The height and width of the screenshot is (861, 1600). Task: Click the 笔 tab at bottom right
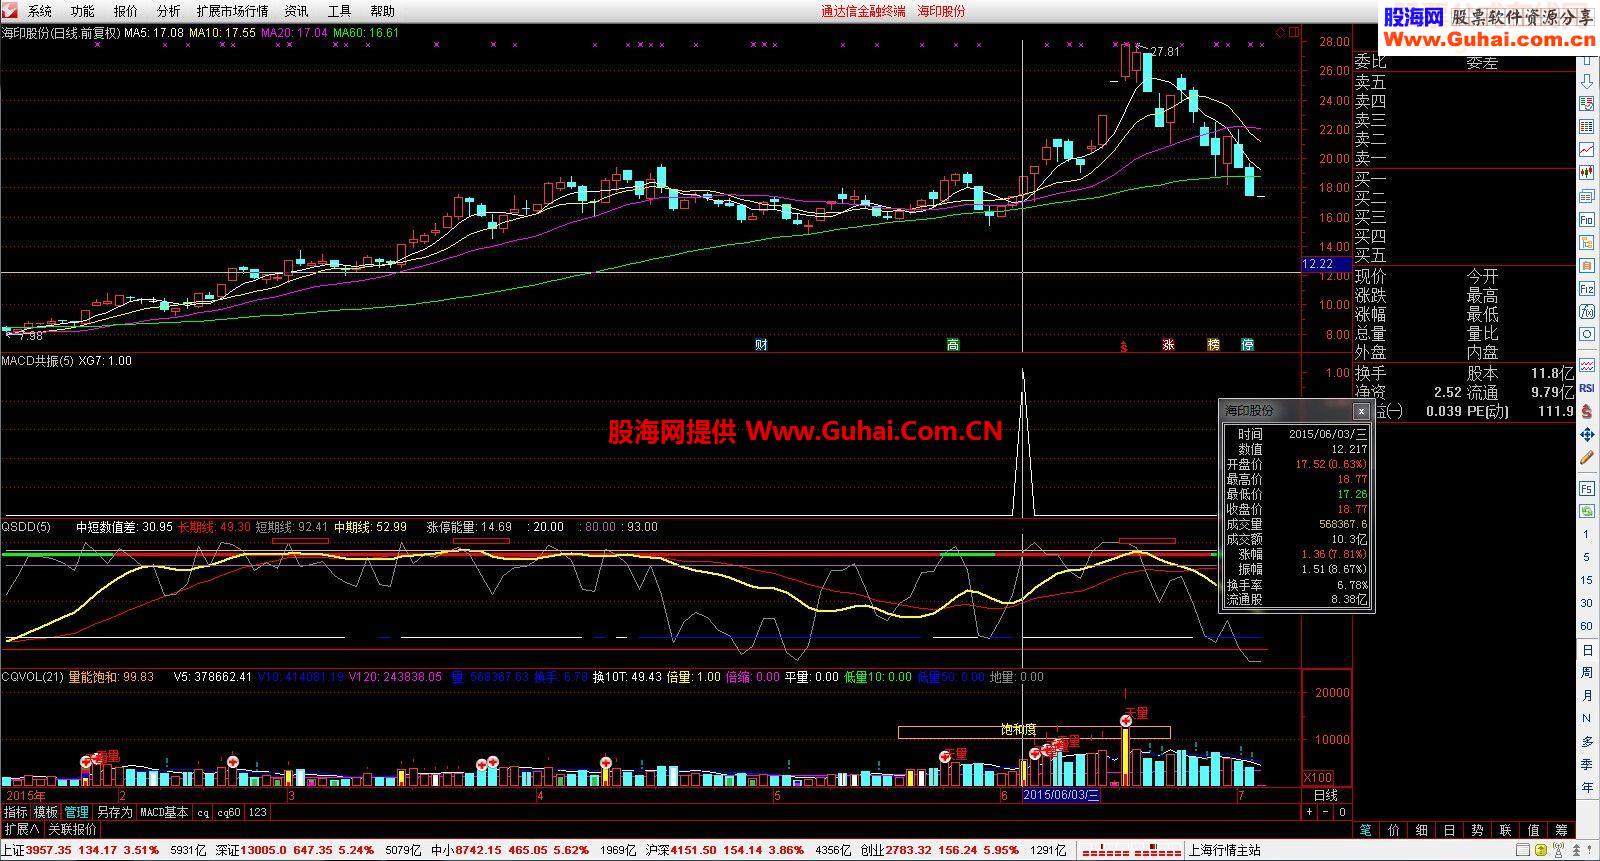click(1366, 830)
